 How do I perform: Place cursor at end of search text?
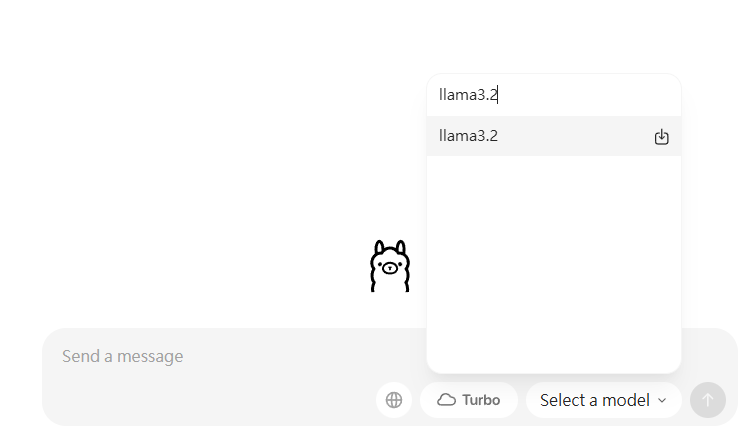[499, 95]
